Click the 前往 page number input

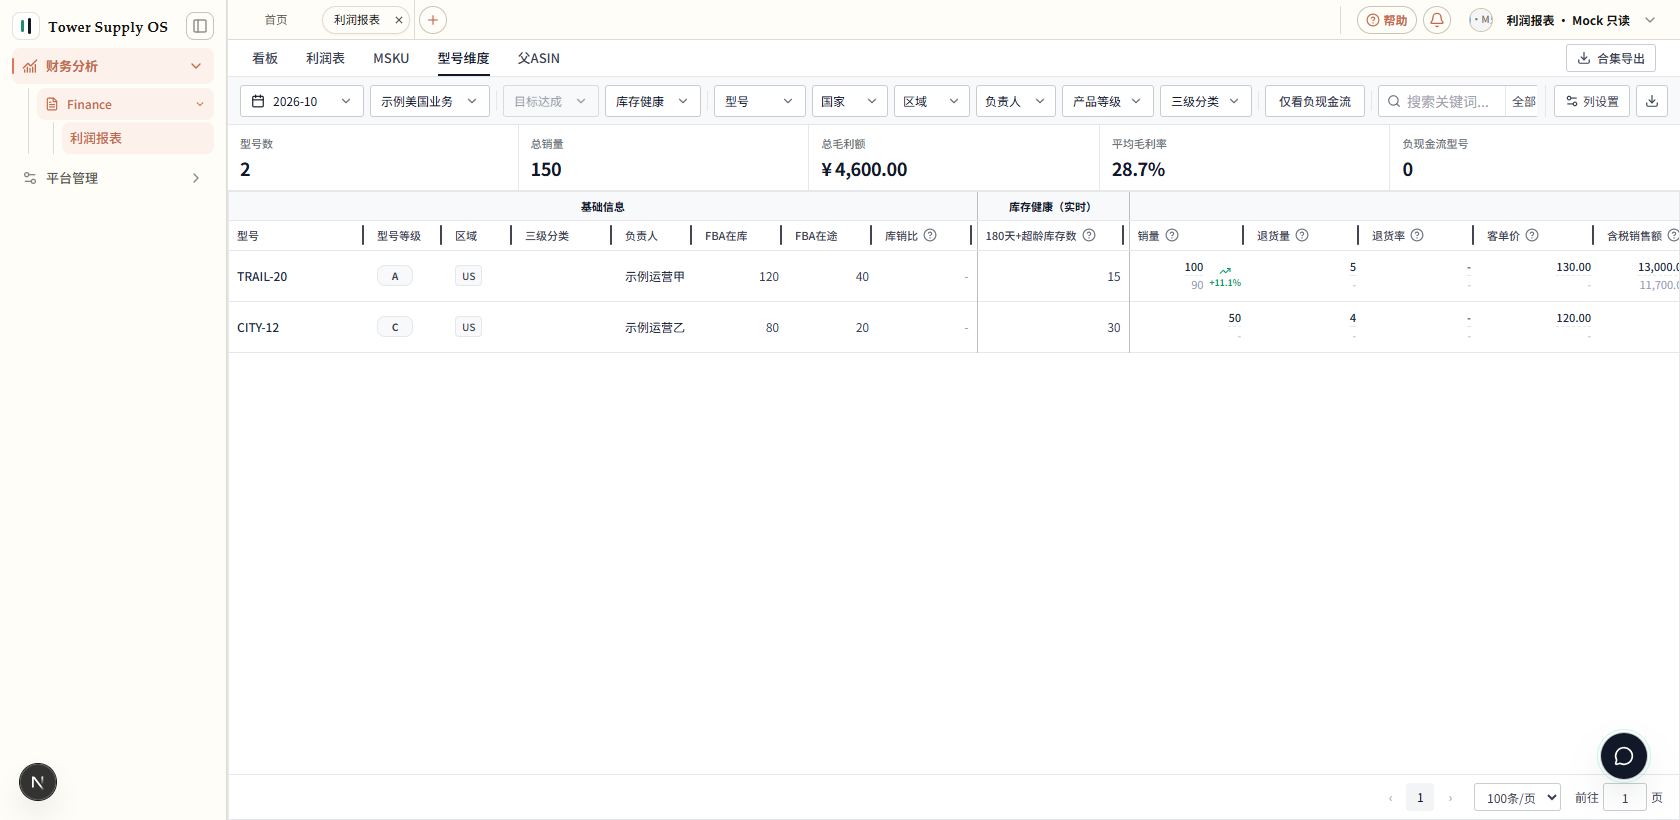1625,797
